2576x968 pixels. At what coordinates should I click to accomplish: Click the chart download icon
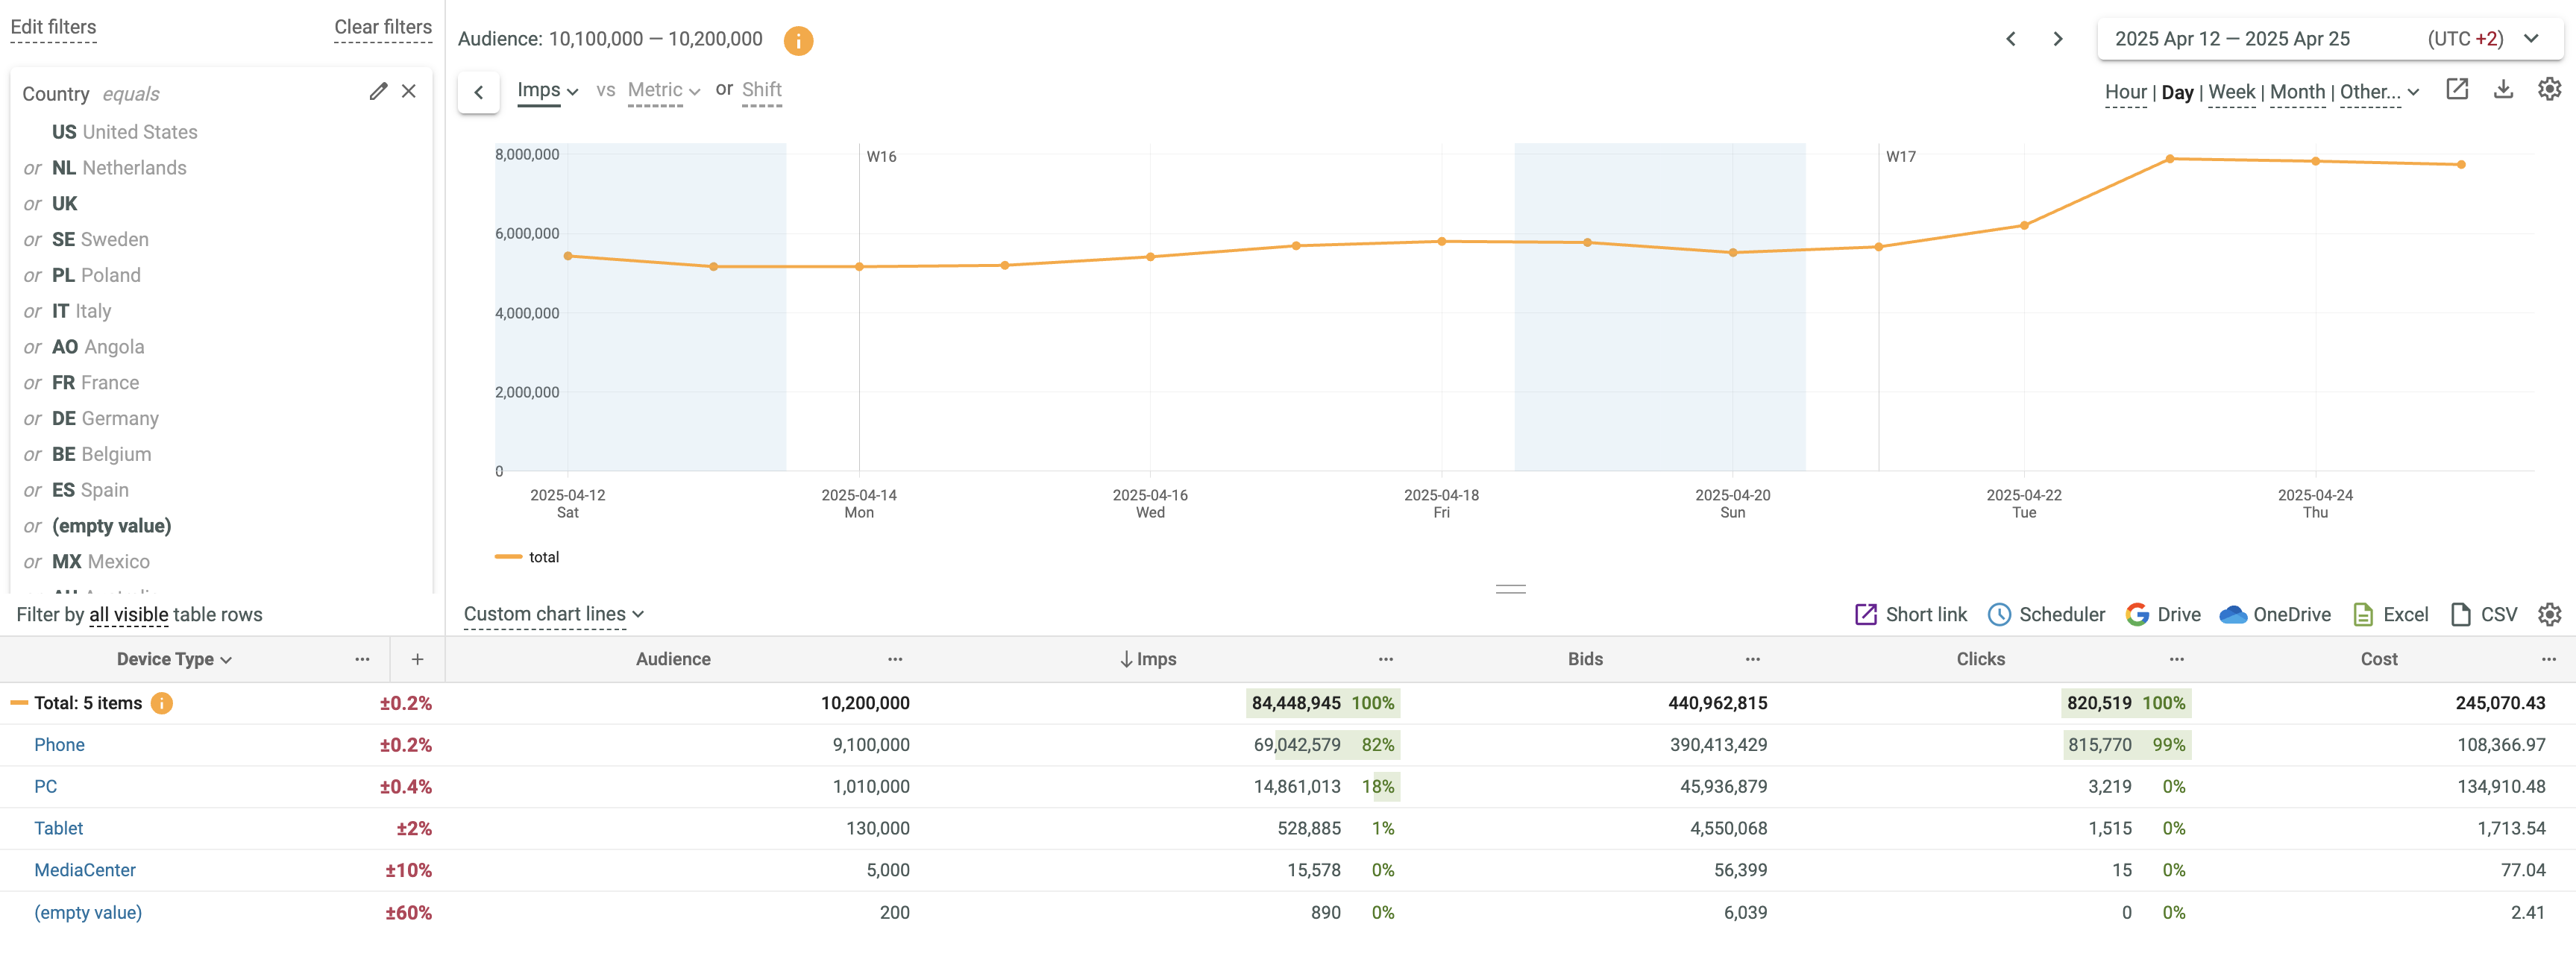click(x=2503, y=90)
